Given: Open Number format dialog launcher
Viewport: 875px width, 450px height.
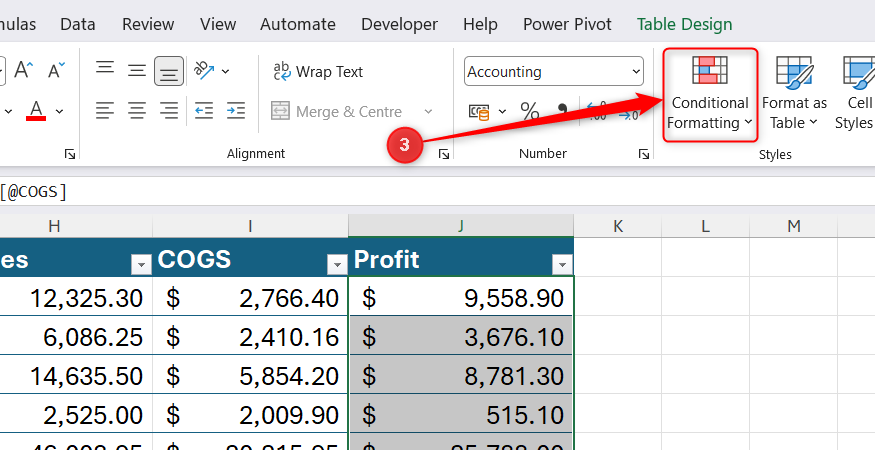Looking at the screenshot, I should (644, 154).
